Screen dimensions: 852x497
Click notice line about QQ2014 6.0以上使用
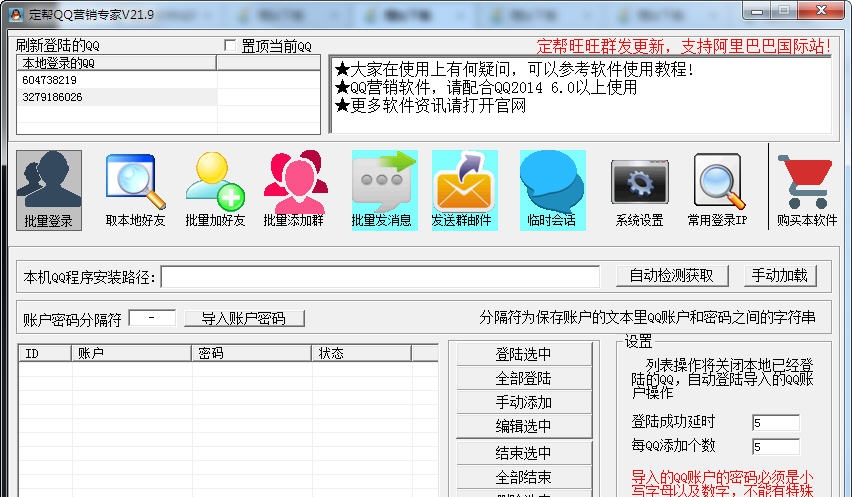[x=486, y=87]
